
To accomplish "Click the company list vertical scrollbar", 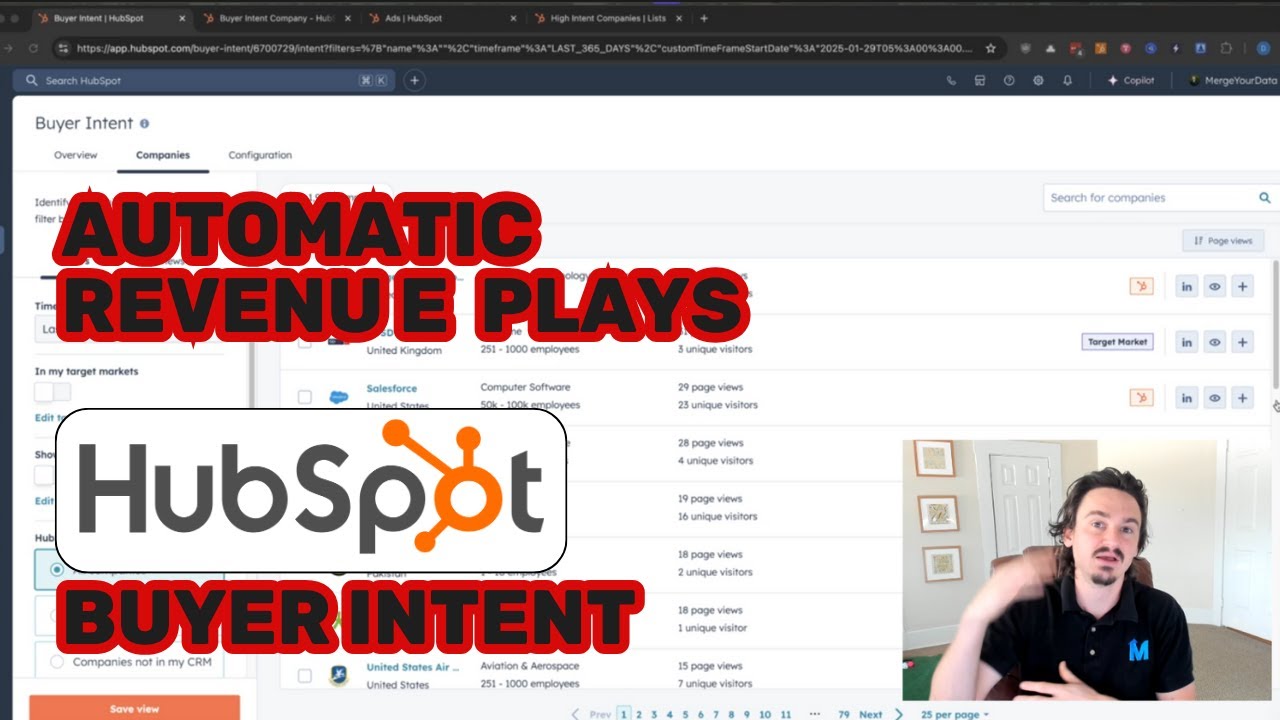I will click(x=1275, y=324).
